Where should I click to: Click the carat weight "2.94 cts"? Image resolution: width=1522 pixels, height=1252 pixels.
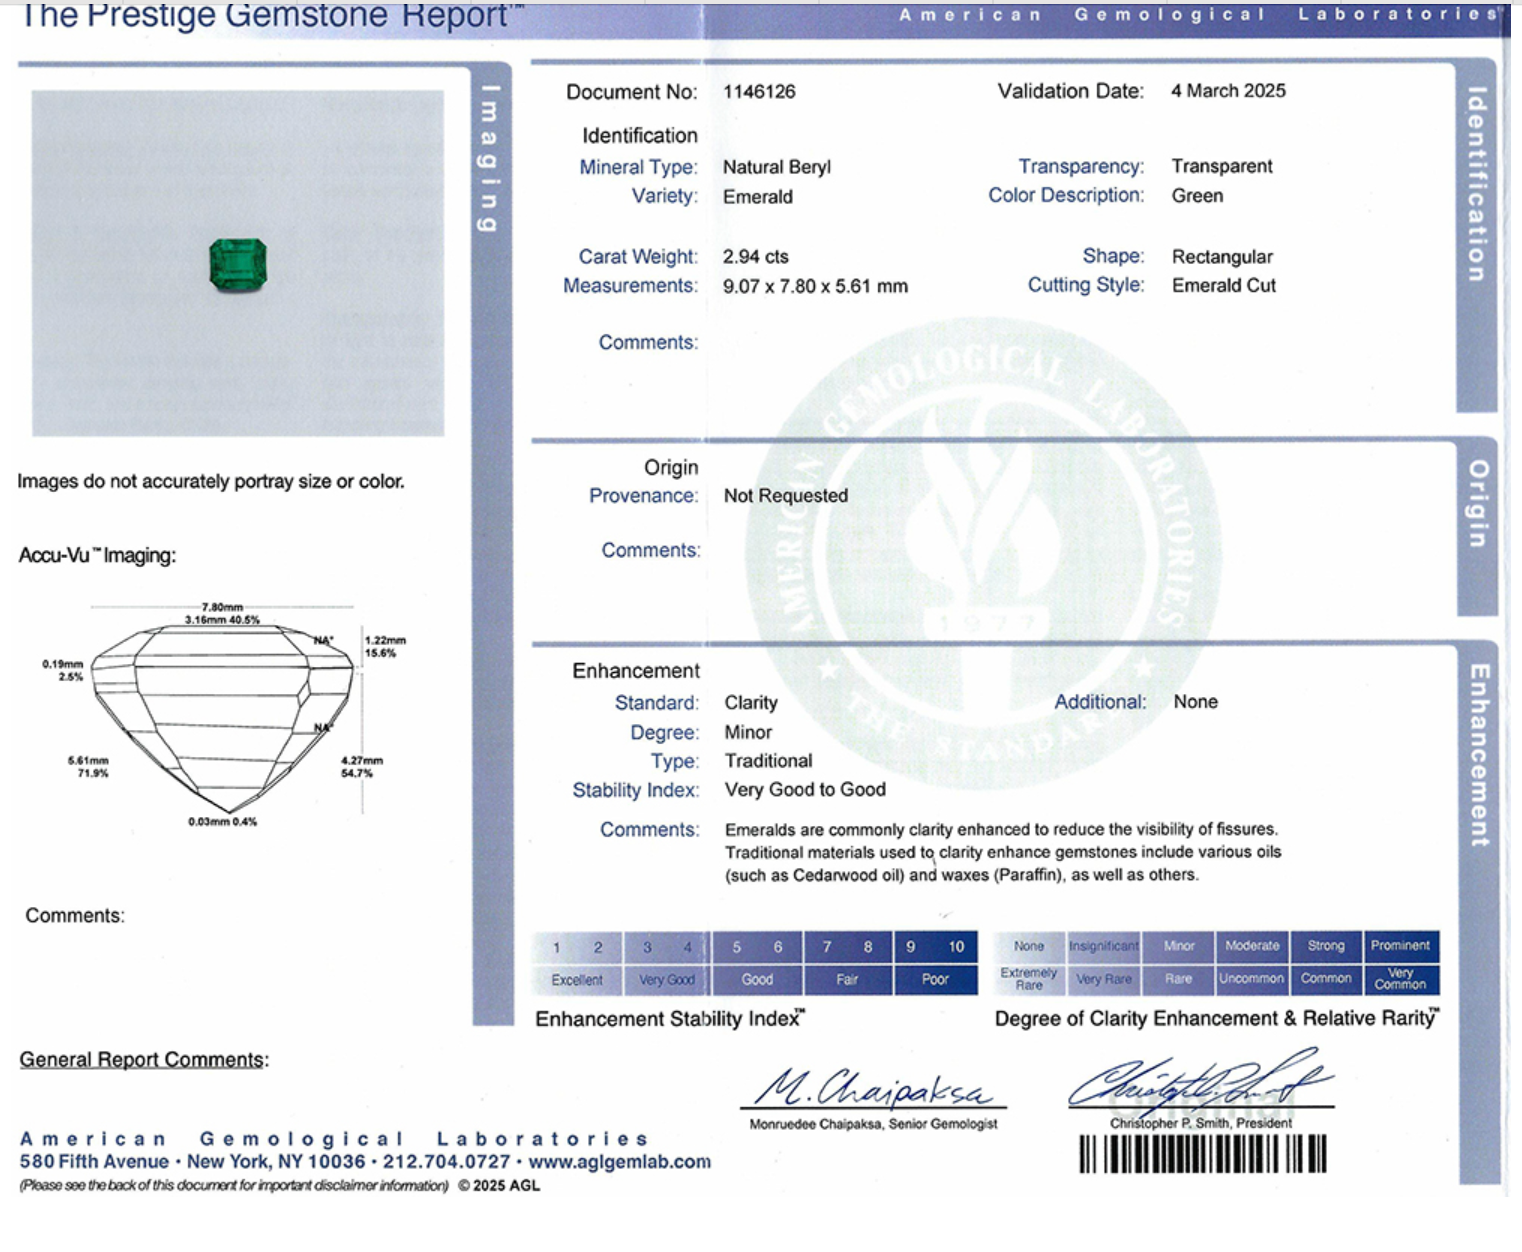pos(756,257)
